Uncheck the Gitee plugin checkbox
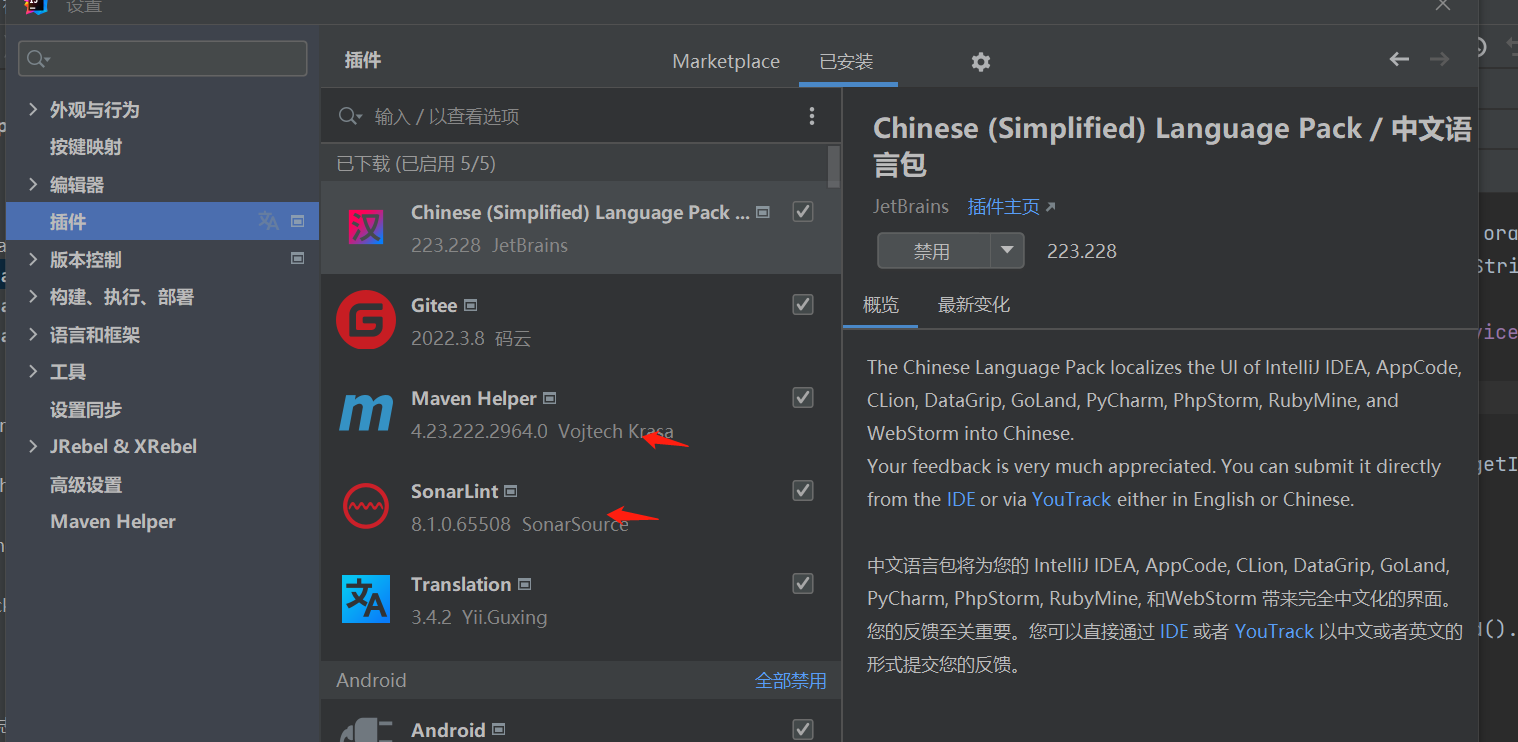 pyautogui.click(x=803, y=304)
